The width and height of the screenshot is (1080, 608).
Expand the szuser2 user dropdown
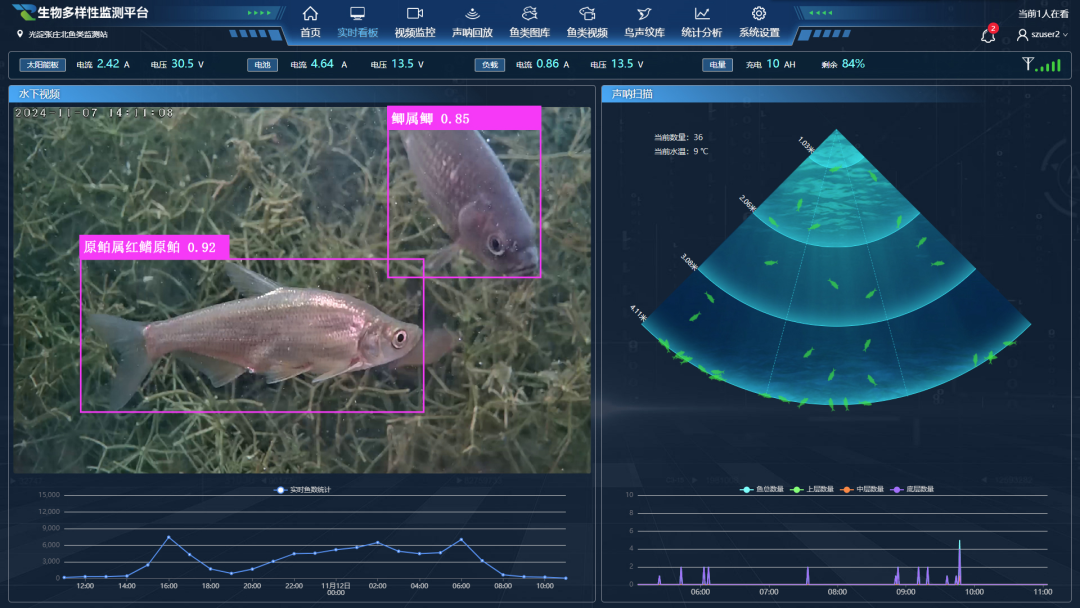tap(1043, 35)
